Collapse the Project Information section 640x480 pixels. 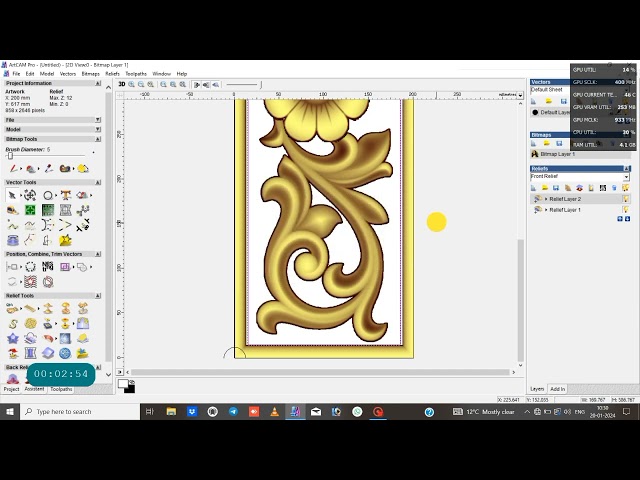[x=98, y=83]
